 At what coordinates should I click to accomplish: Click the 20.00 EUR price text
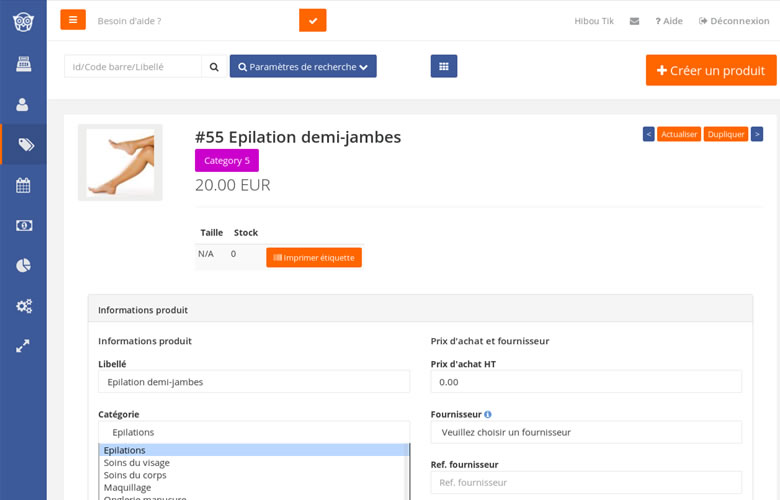tap(232, 185)
